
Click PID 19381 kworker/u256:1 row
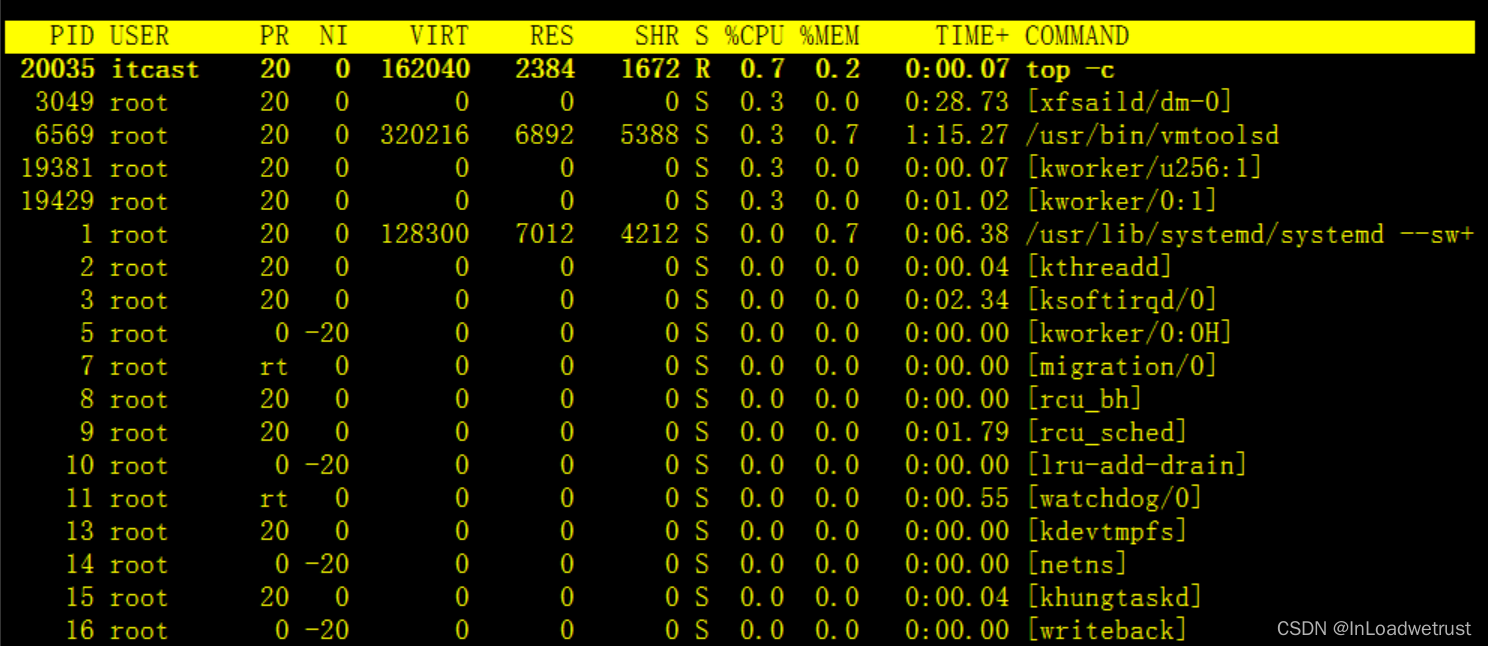[x=740, y=168]
